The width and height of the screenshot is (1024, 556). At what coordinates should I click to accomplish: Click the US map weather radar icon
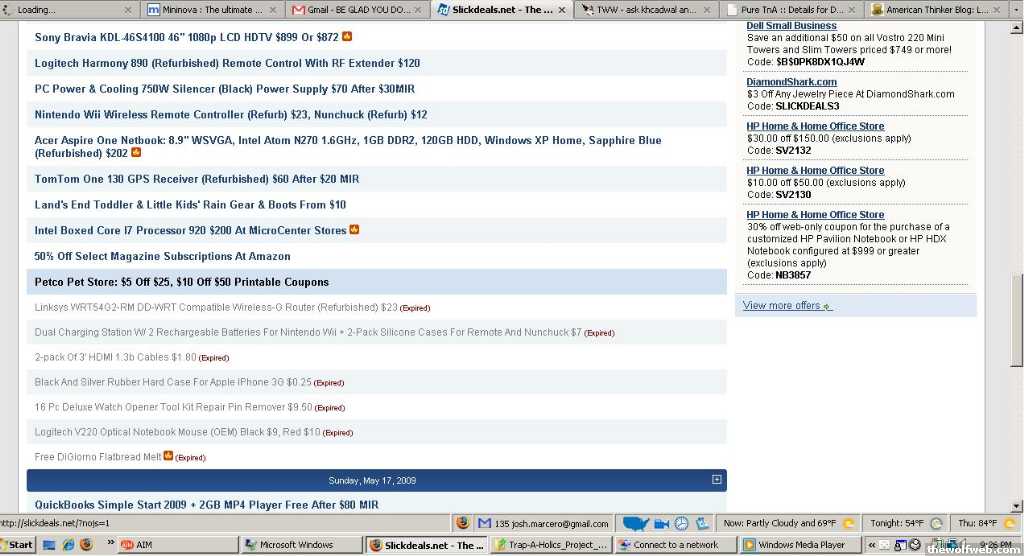(x=635, y=523)
